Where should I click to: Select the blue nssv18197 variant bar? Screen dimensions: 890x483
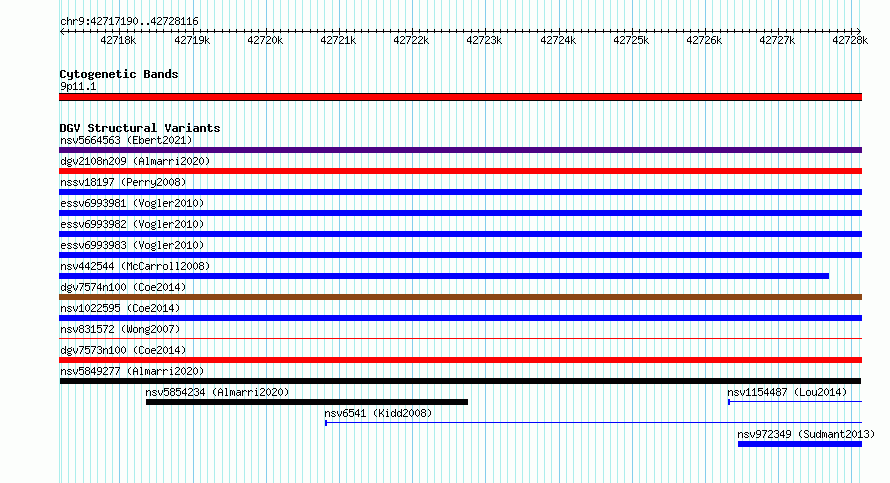point(460,192)
